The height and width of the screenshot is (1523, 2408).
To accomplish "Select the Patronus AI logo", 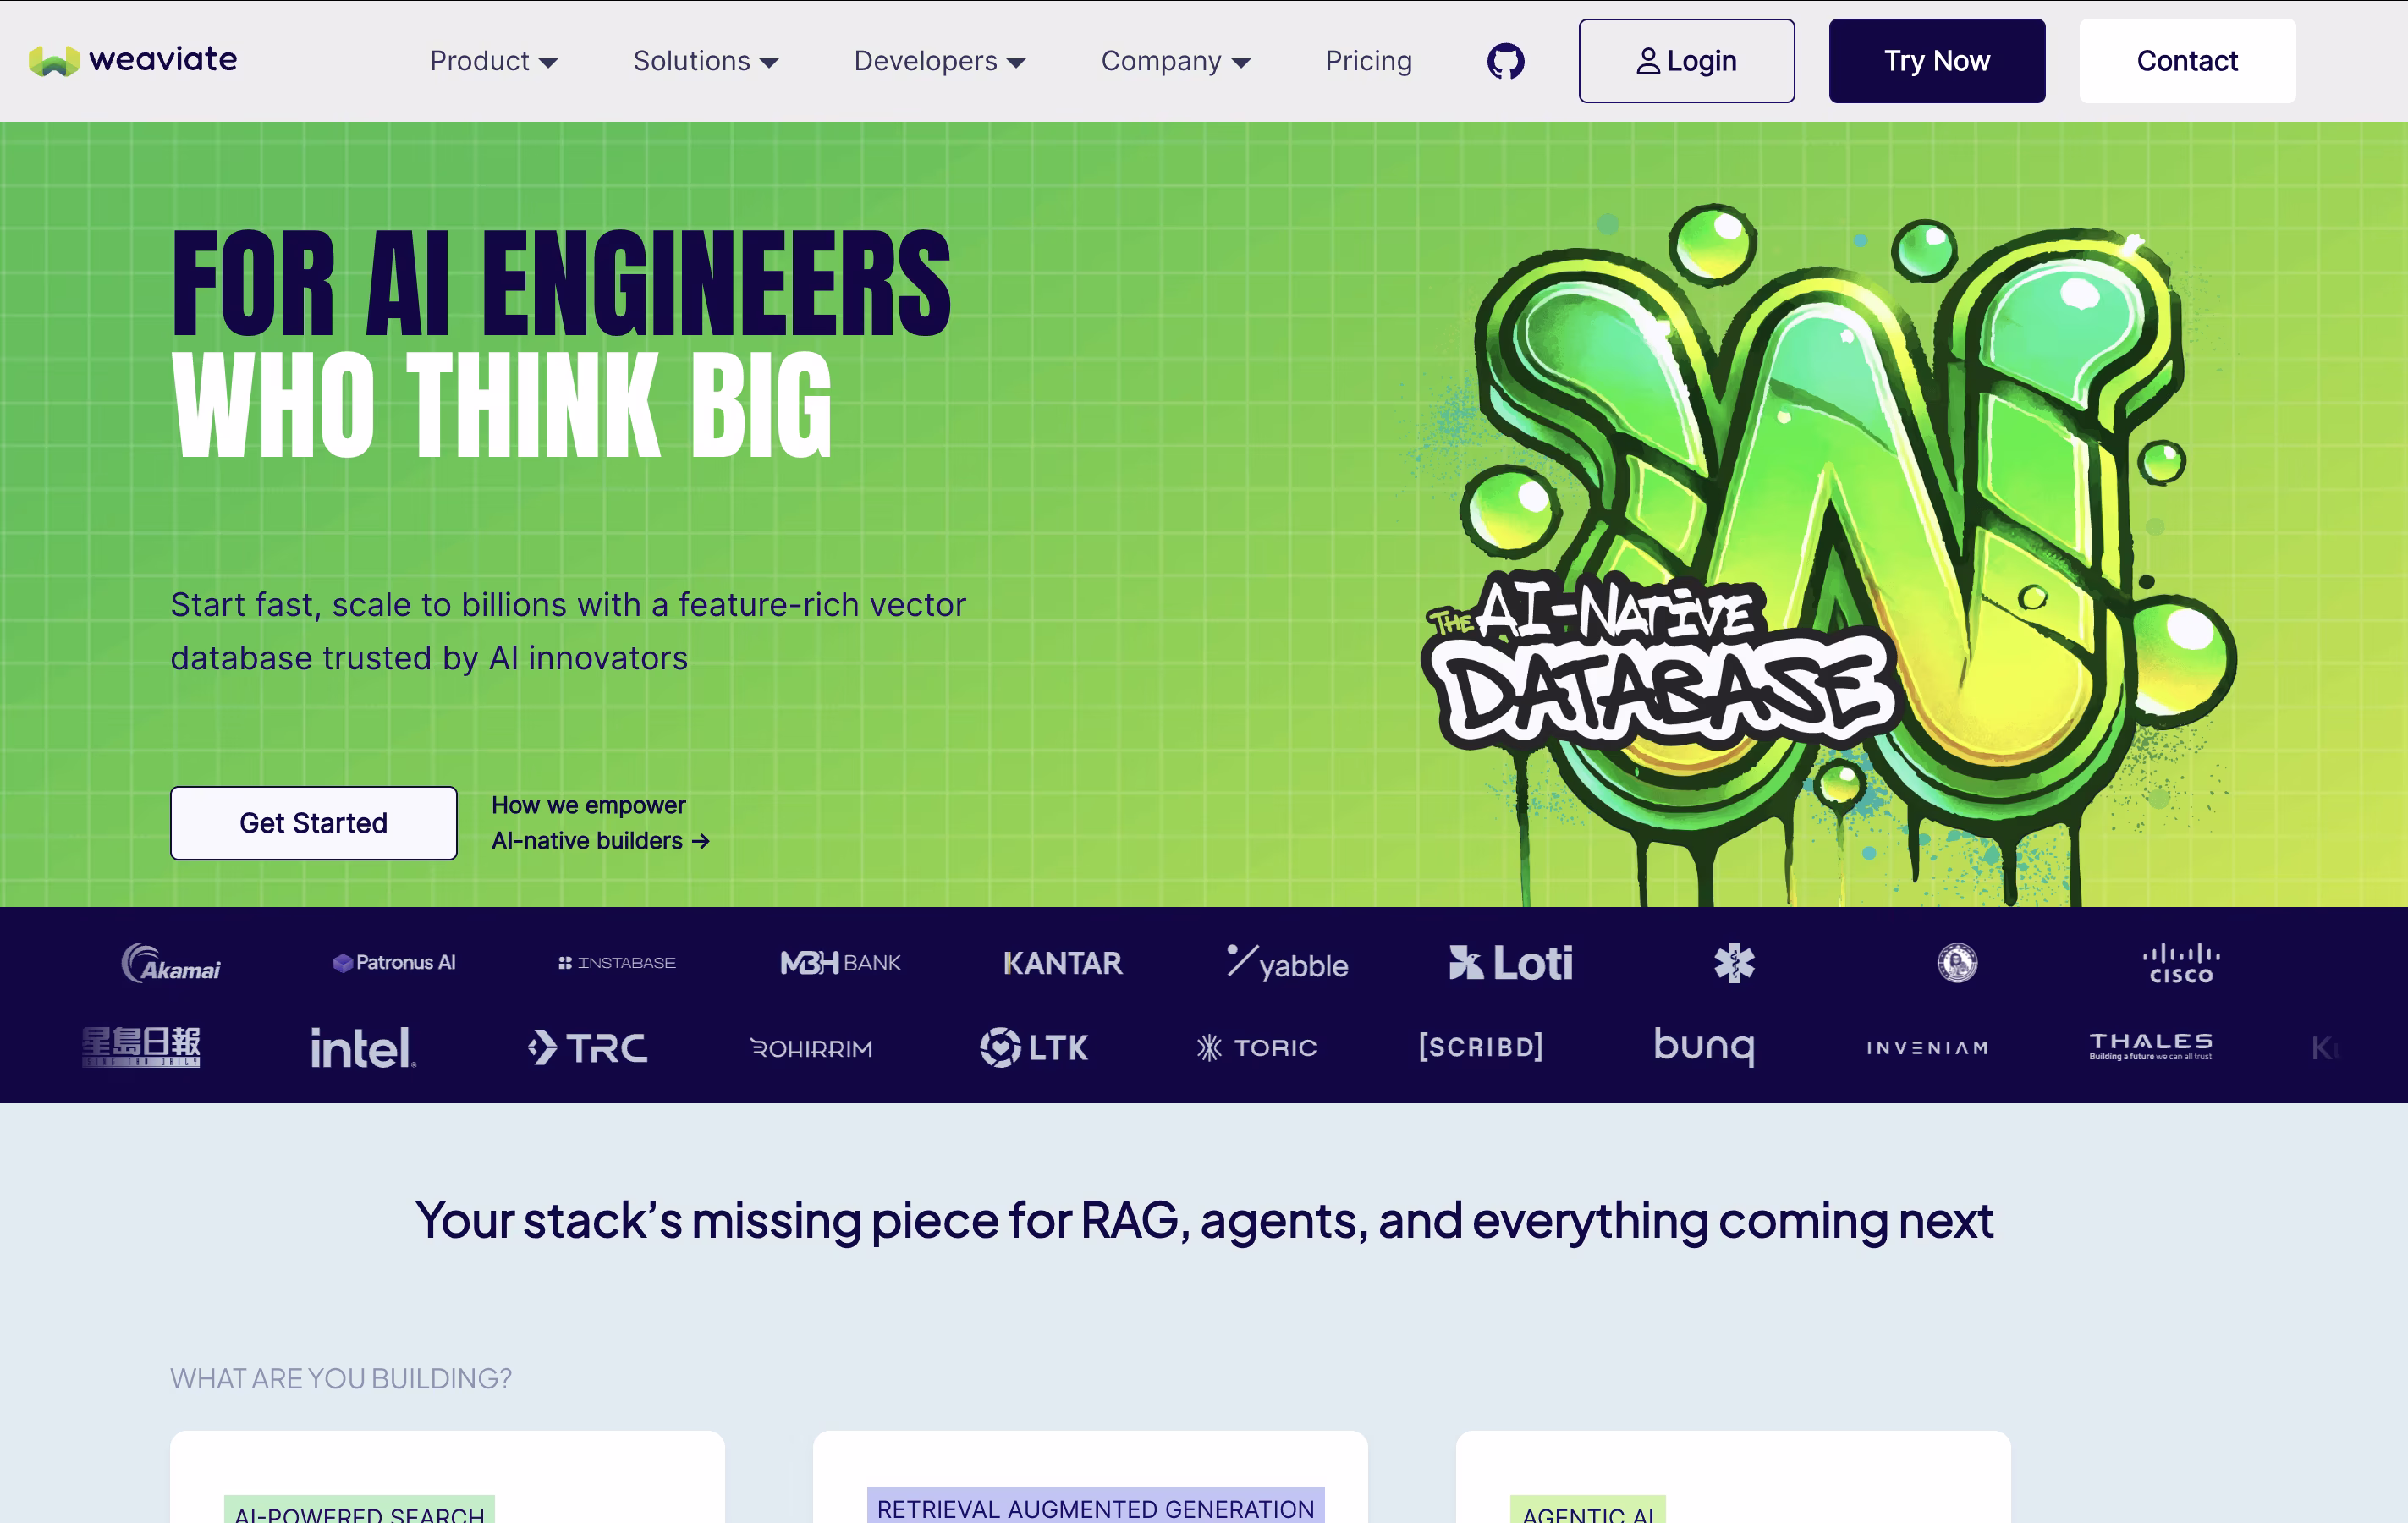I will click(x=394, y=963).
